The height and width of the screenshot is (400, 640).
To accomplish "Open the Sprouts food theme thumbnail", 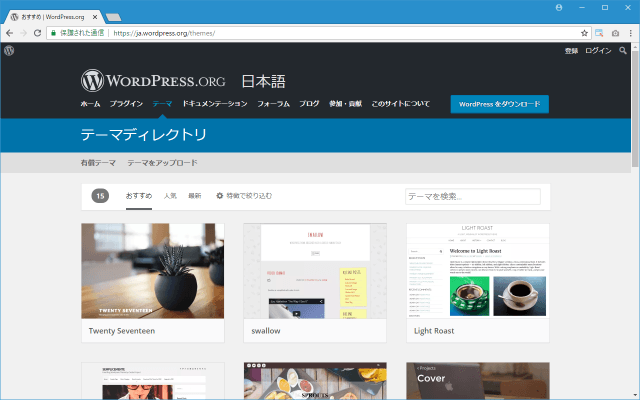I will pyautogui.click(x=315, y=381).
